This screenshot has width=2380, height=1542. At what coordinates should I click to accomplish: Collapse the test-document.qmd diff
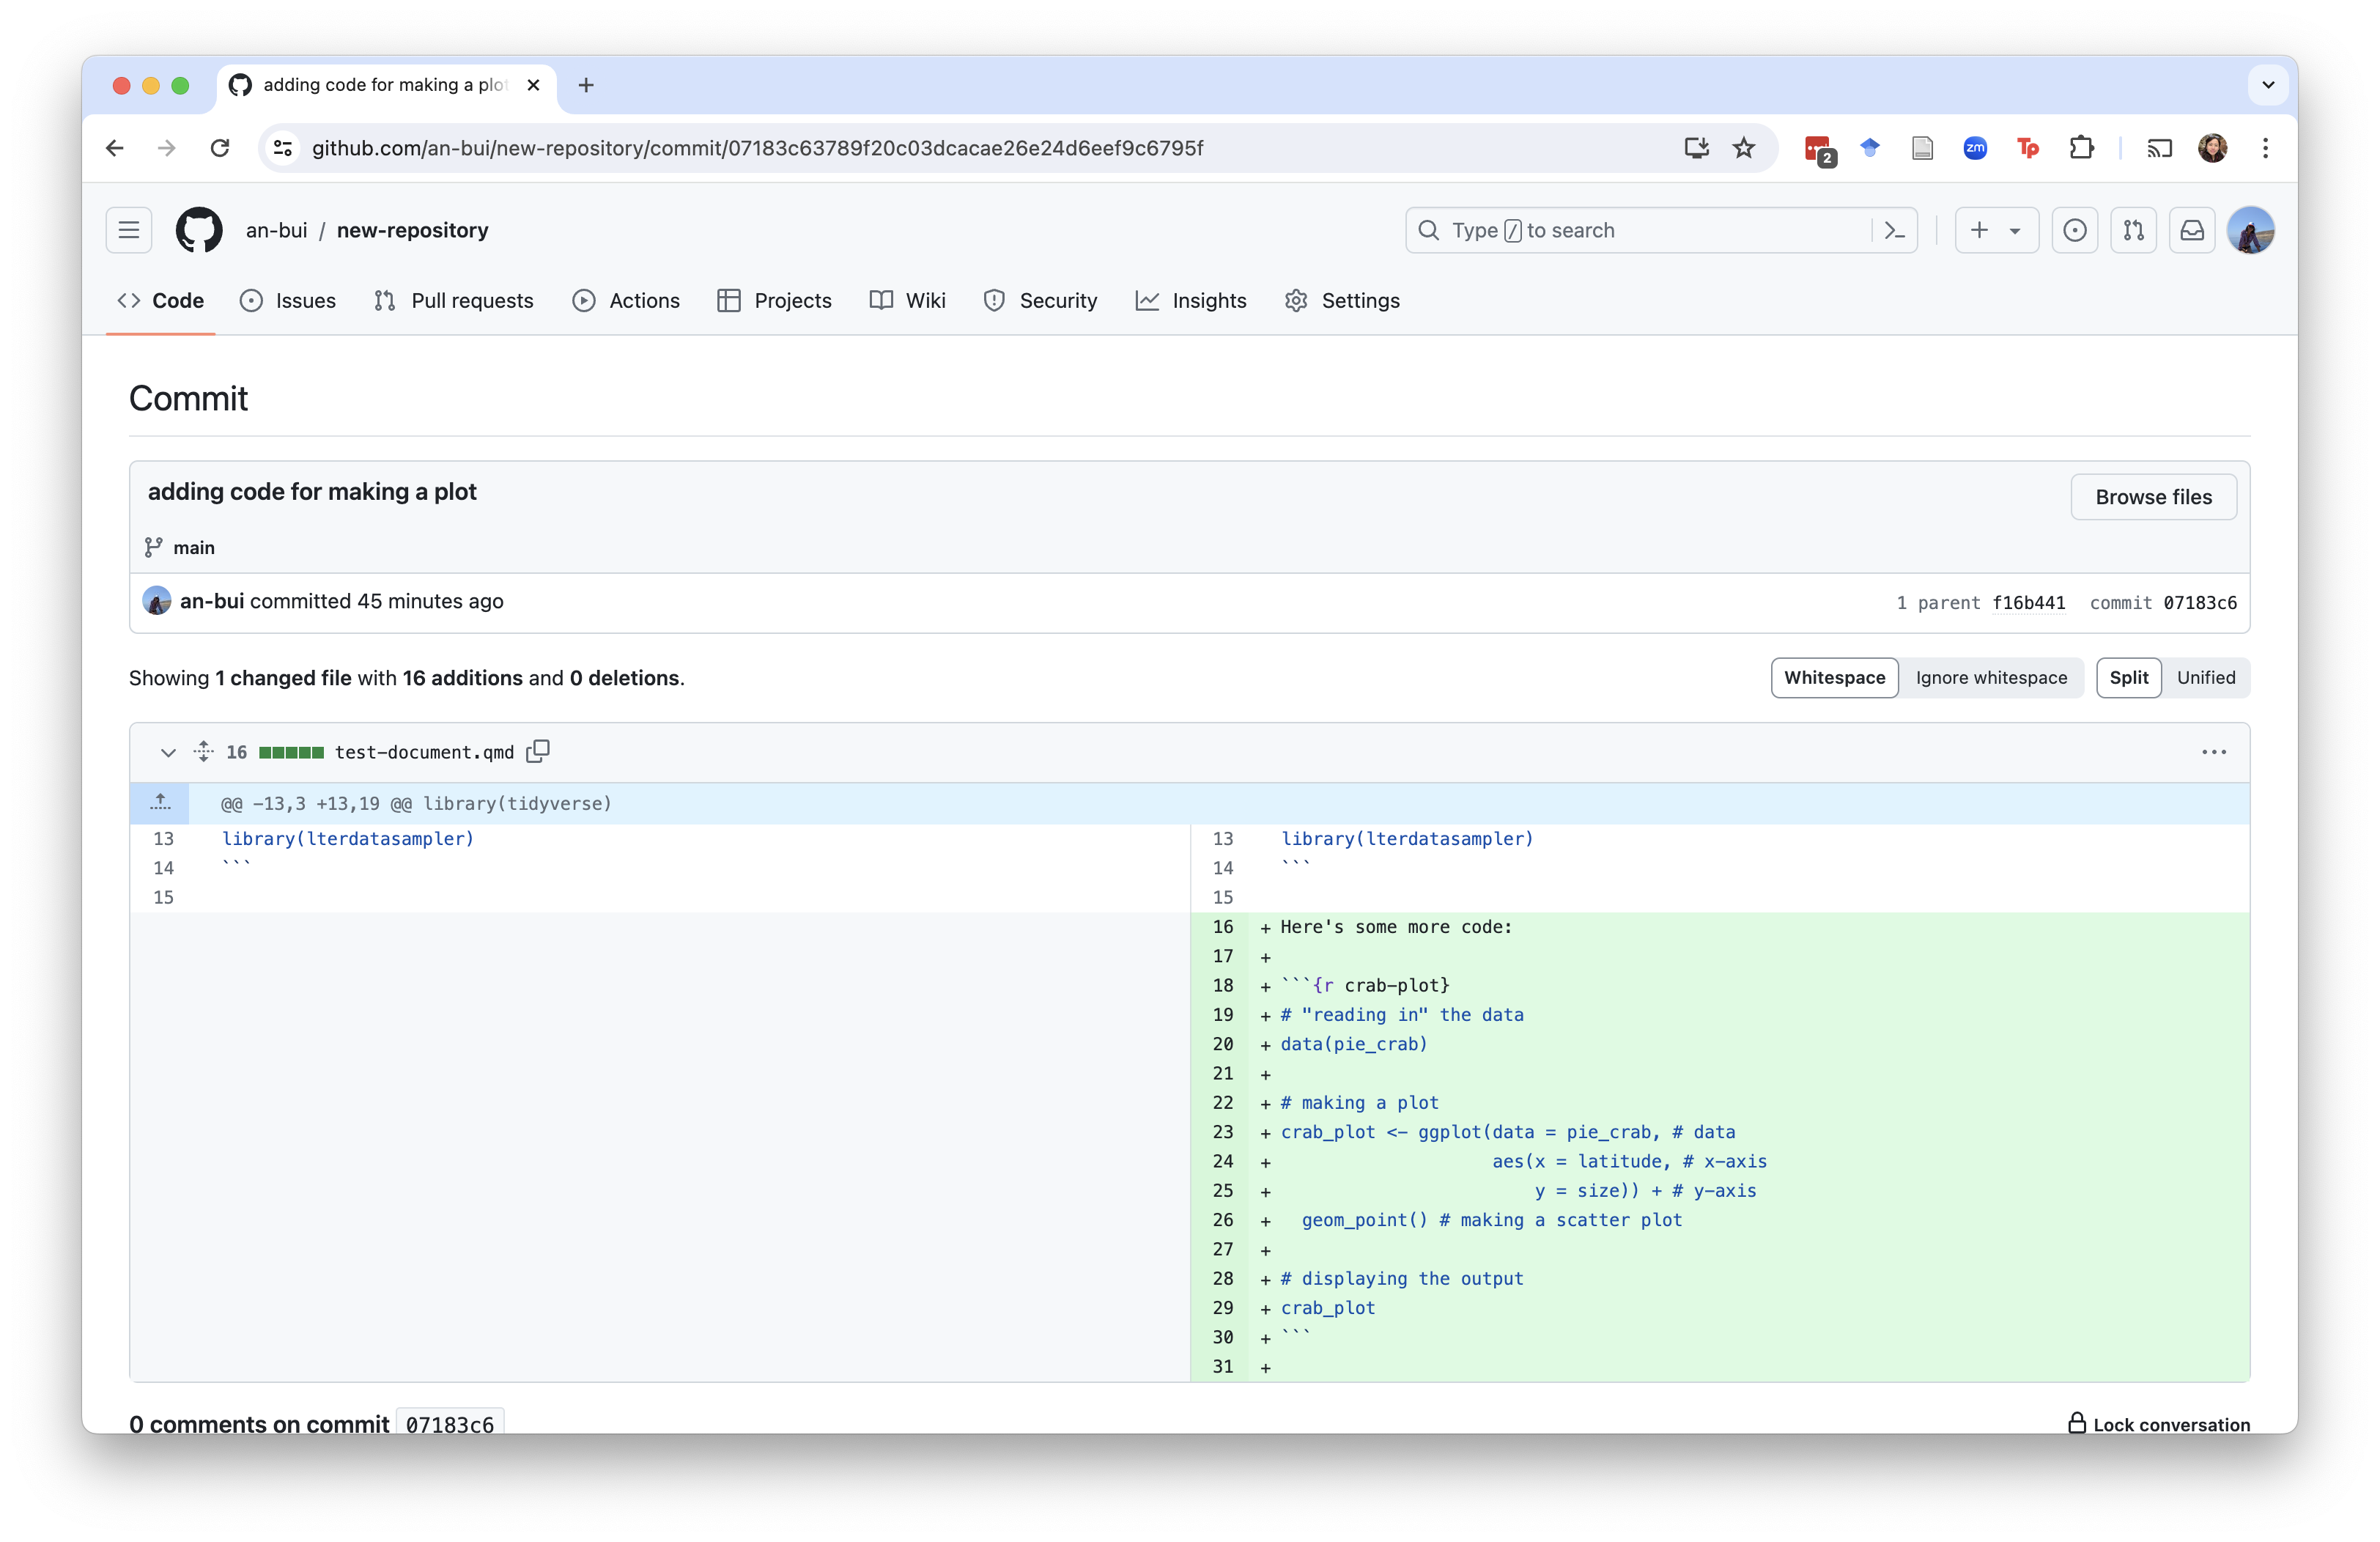pyautogui.click(x=168, y=752)
